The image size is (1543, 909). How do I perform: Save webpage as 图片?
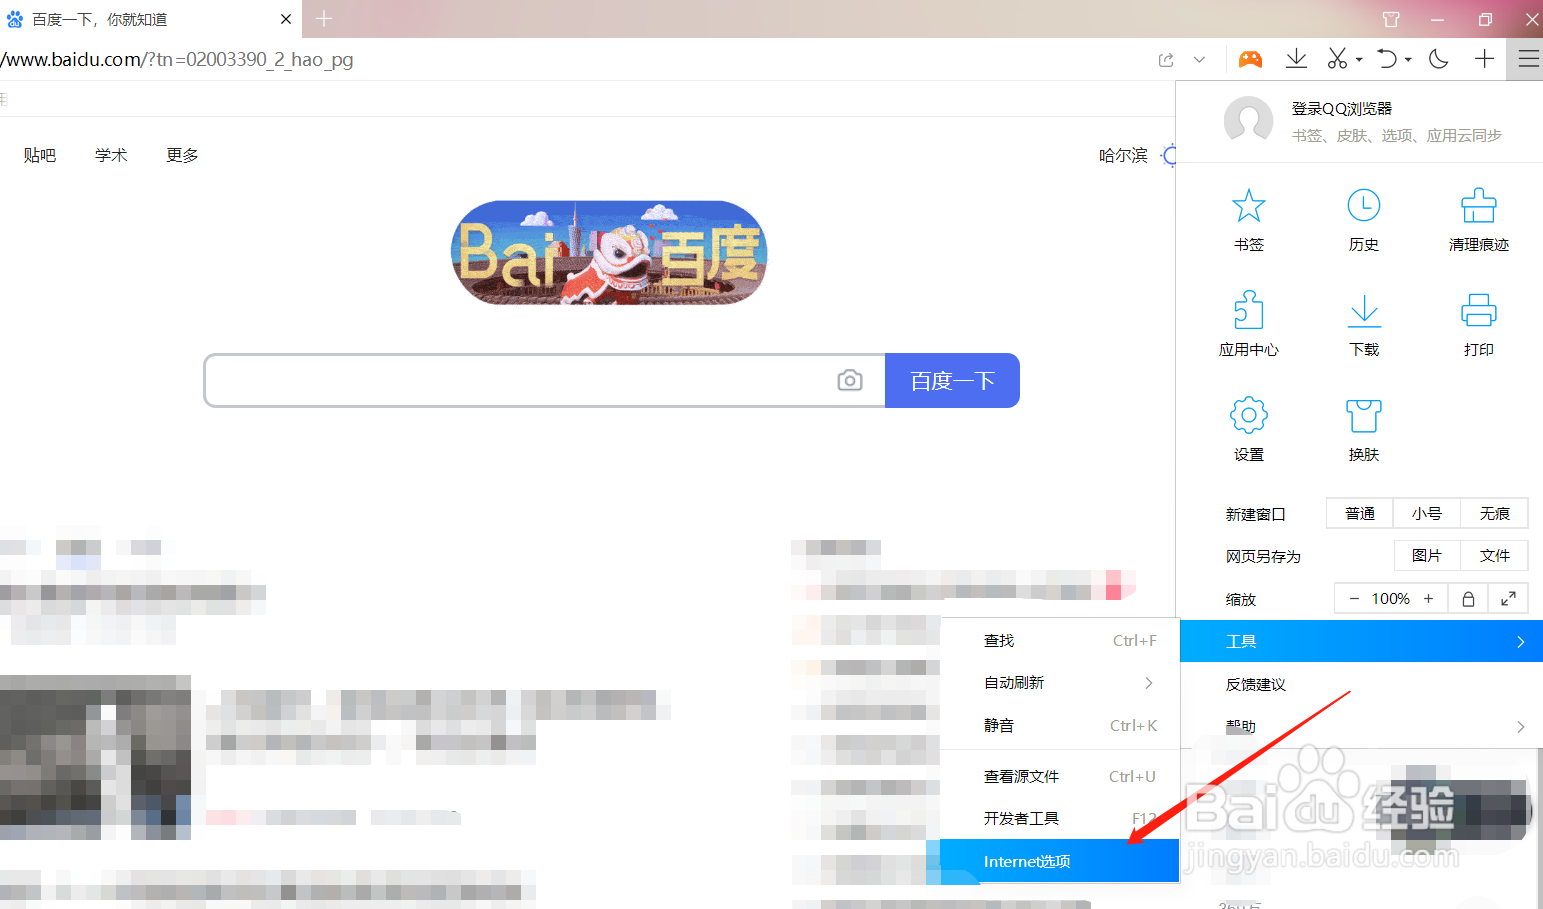1427,555
